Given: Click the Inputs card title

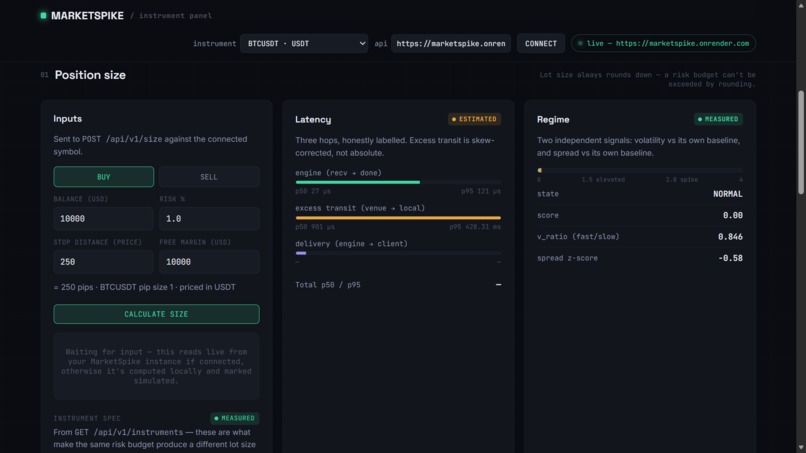Looking at the screenshot, I should point(67,119).
